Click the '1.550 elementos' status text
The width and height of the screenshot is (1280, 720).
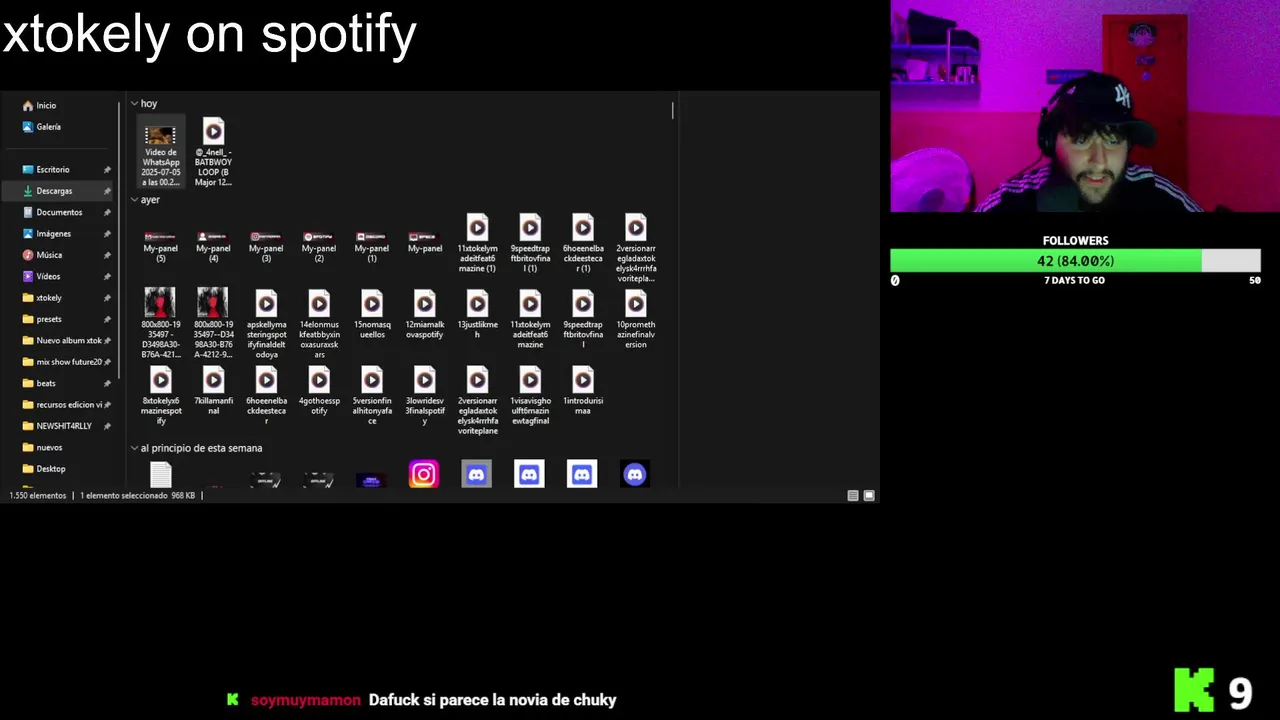click(x=38, y=495)
